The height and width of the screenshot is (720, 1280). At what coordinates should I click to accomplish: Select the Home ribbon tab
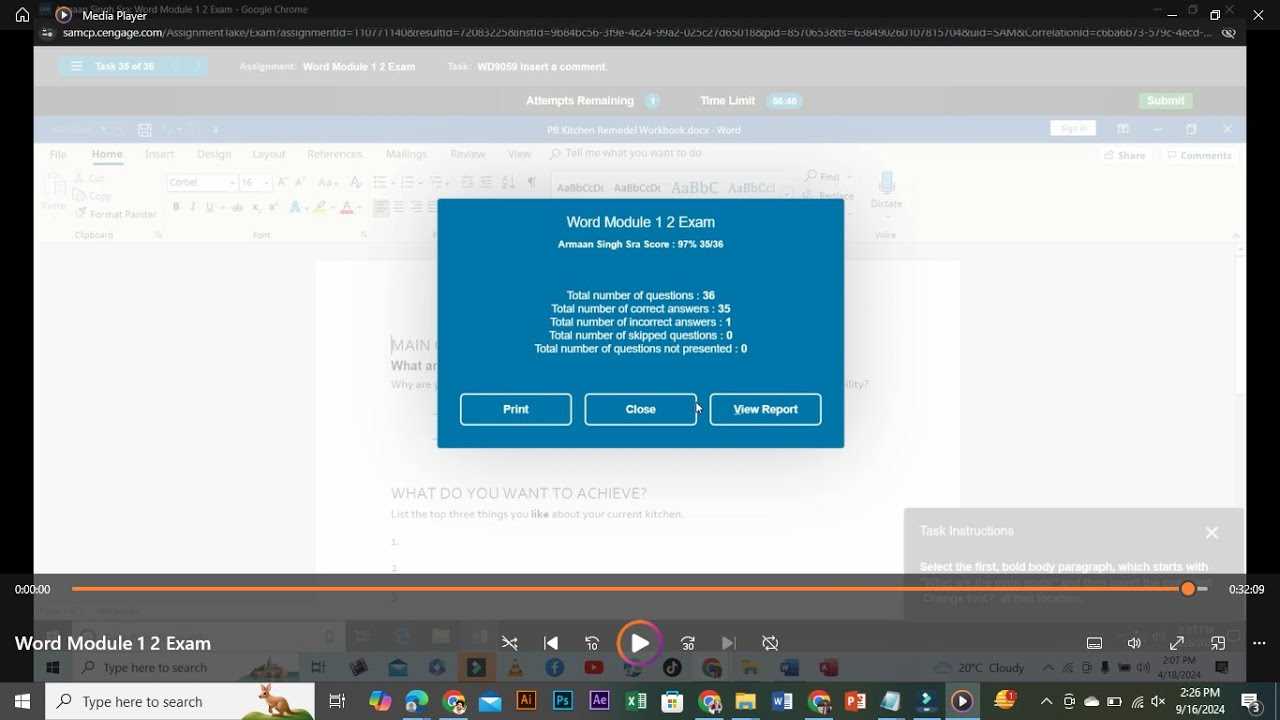[x=107, y=155]
